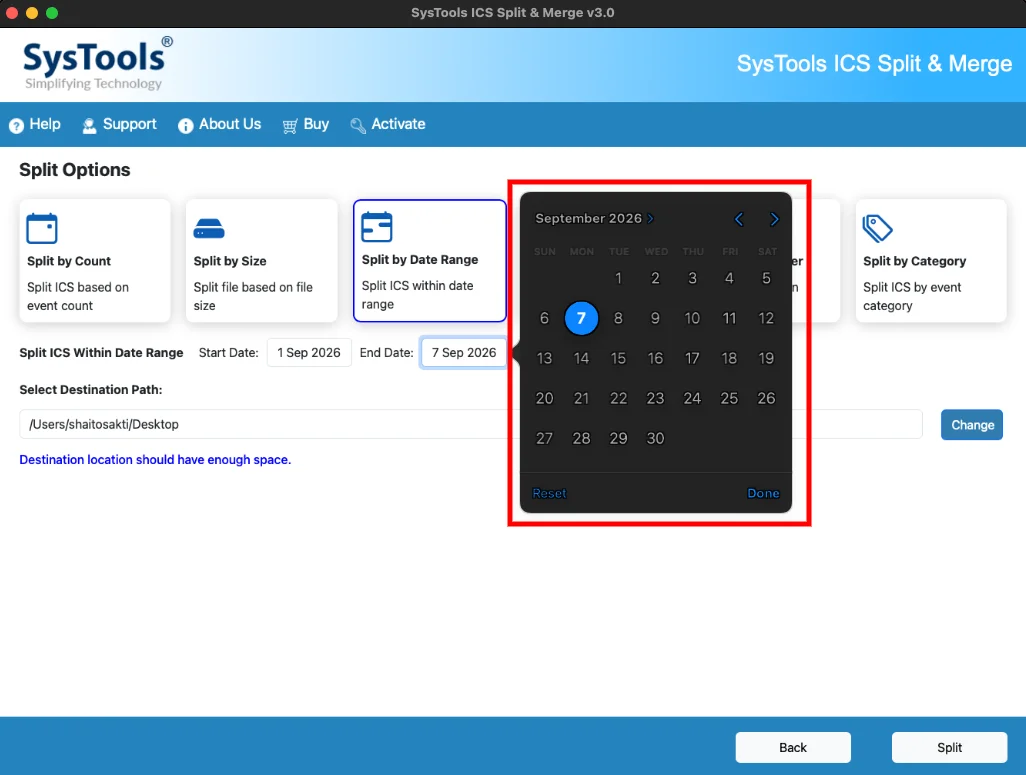Open the Activate menu item
This screenshot has height=775, width=1026.
(x=387, y=124)
